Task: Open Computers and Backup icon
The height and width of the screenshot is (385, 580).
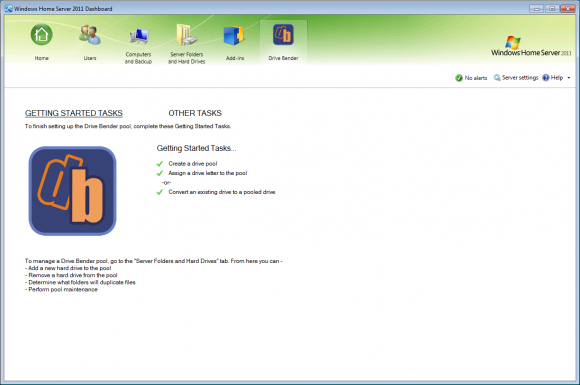Action: pos(139,37)
